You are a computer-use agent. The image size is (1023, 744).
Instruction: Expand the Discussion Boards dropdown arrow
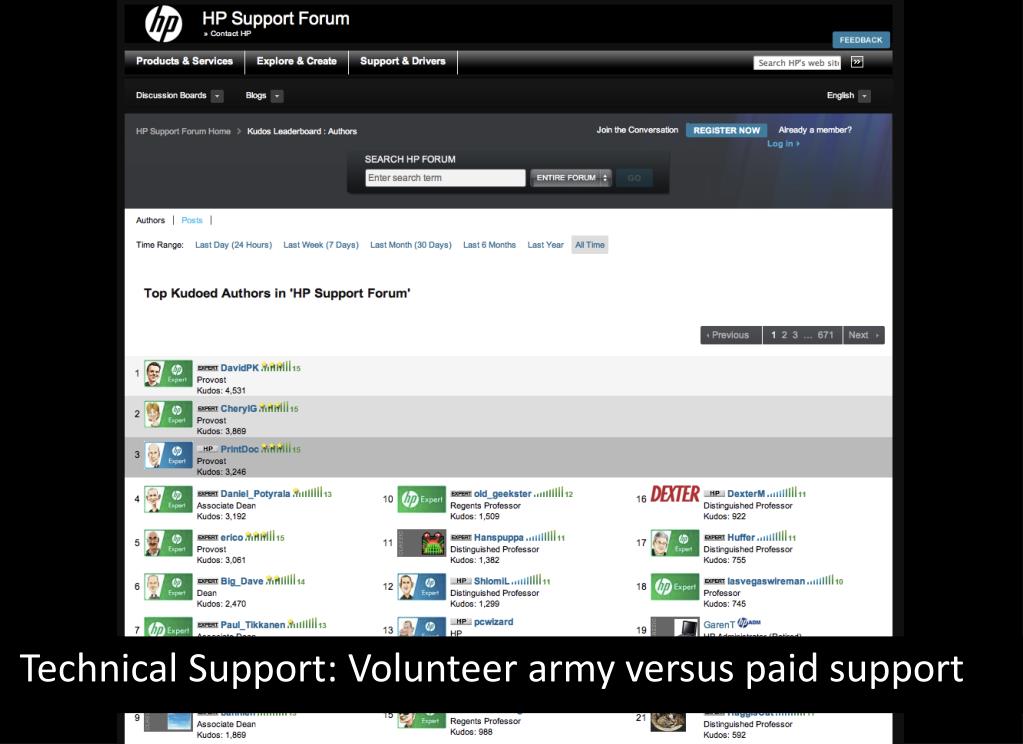[x=217, y=96]
